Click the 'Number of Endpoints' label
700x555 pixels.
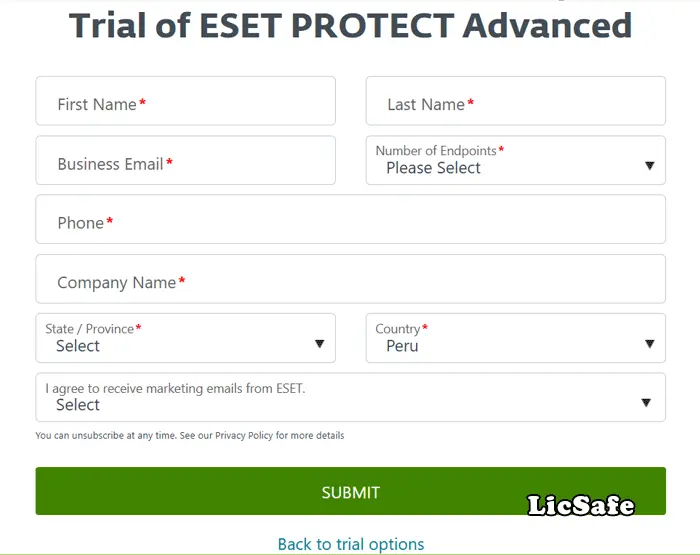tap(436, 151)
